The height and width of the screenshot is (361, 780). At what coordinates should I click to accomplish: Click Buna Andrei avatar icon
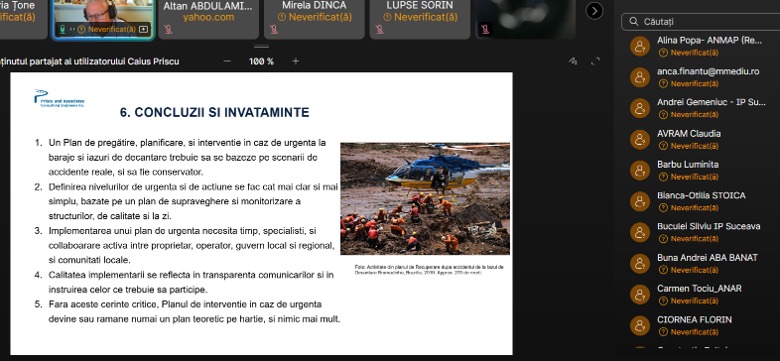(640, 264)
